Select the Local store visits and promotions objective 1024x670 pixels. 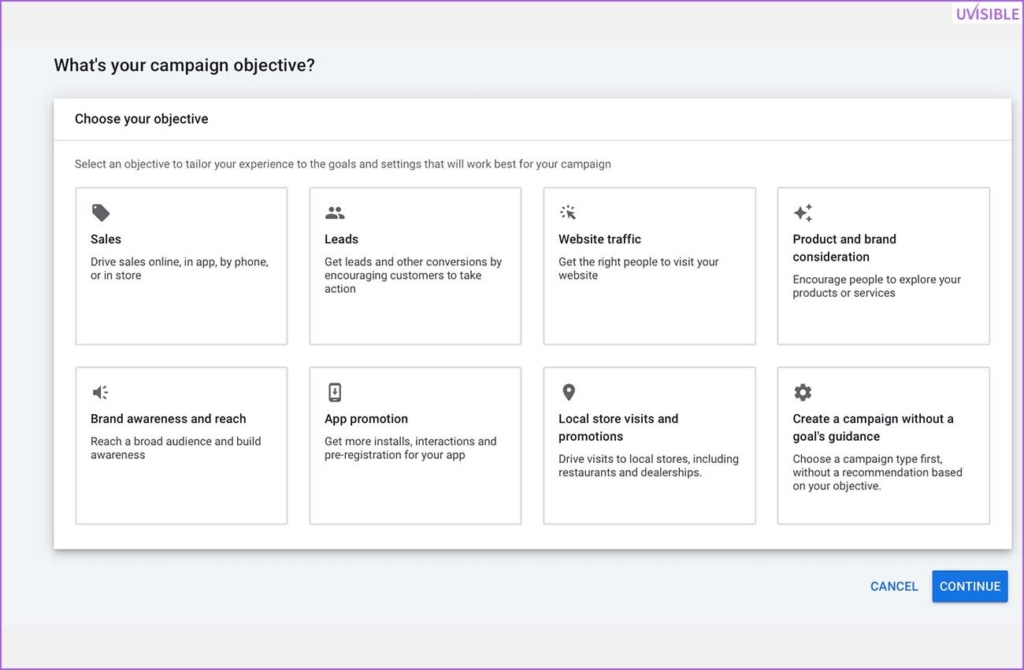coord(649,445)
